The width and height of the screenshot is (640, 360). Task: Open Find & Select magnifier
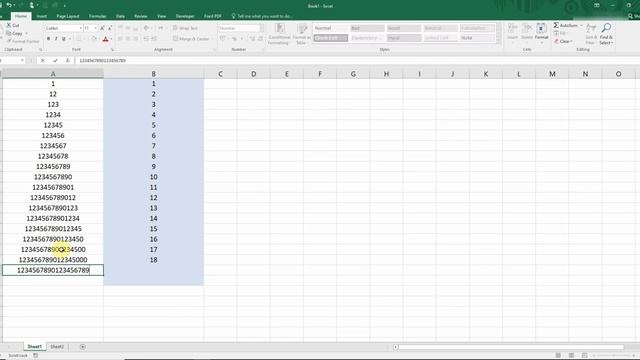click(606, 34)
